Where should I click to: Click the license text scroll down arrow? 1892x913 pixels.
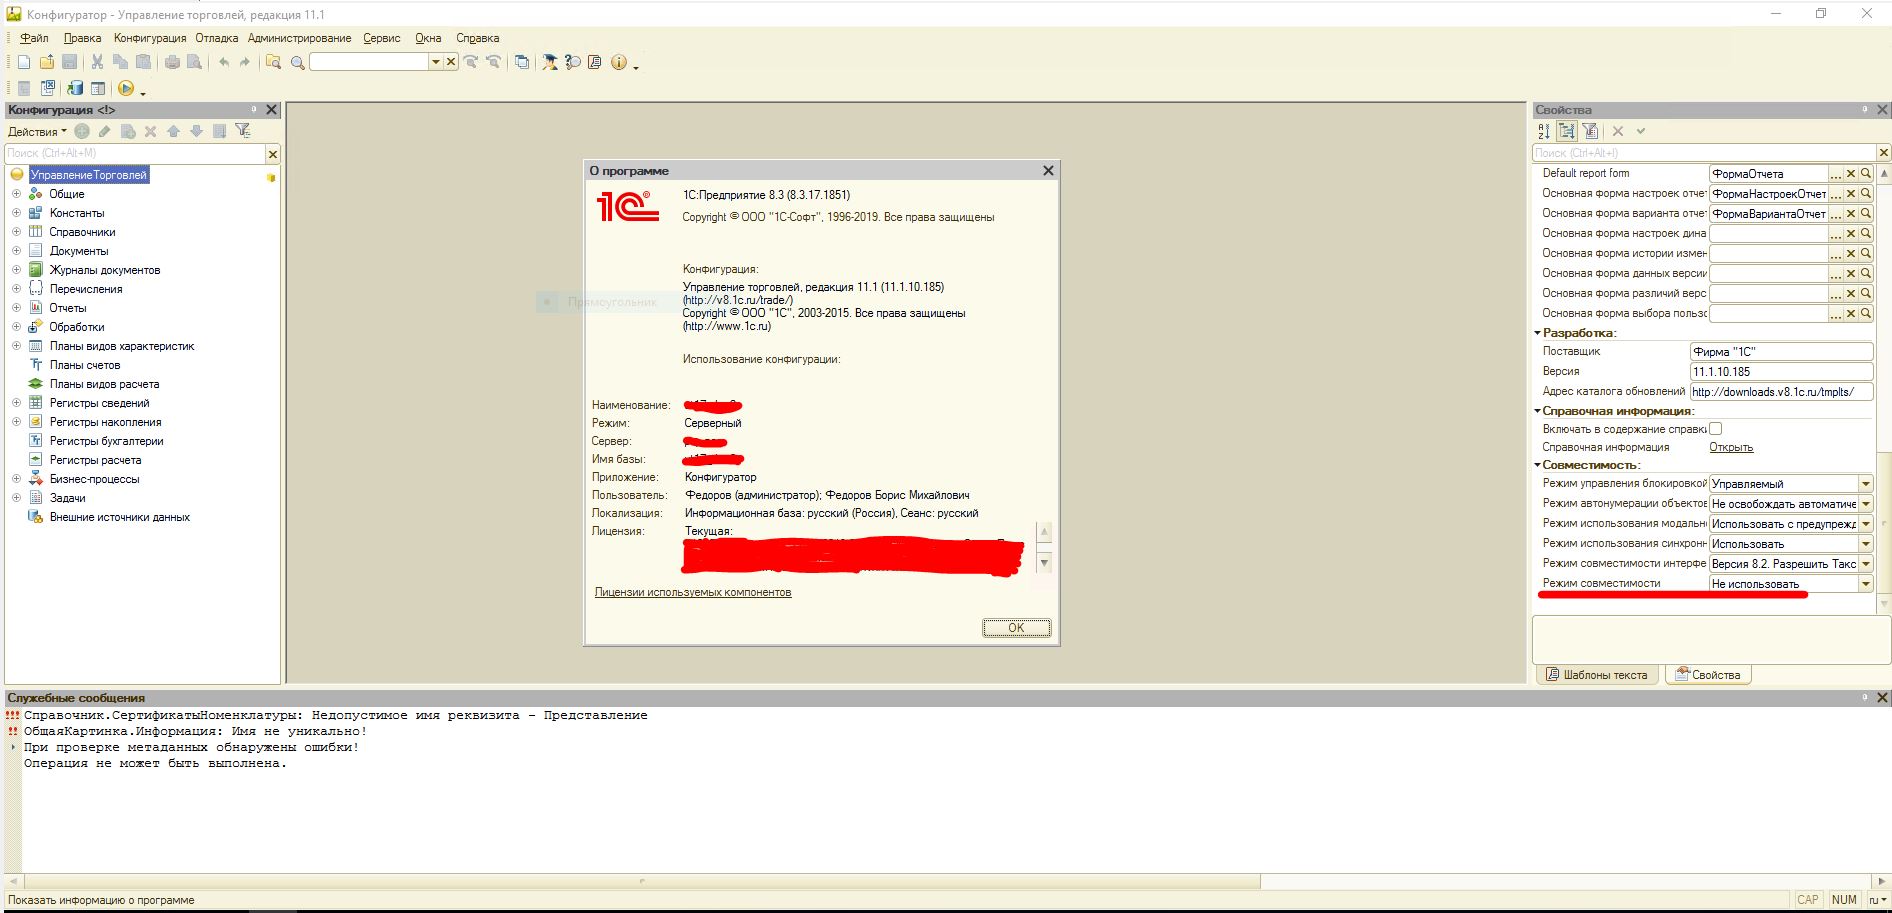(x=1044, y=563)
